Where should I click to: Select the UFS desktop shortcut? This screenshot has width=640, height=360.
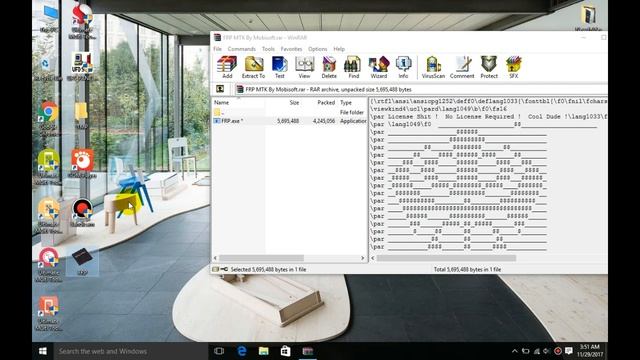82,67
